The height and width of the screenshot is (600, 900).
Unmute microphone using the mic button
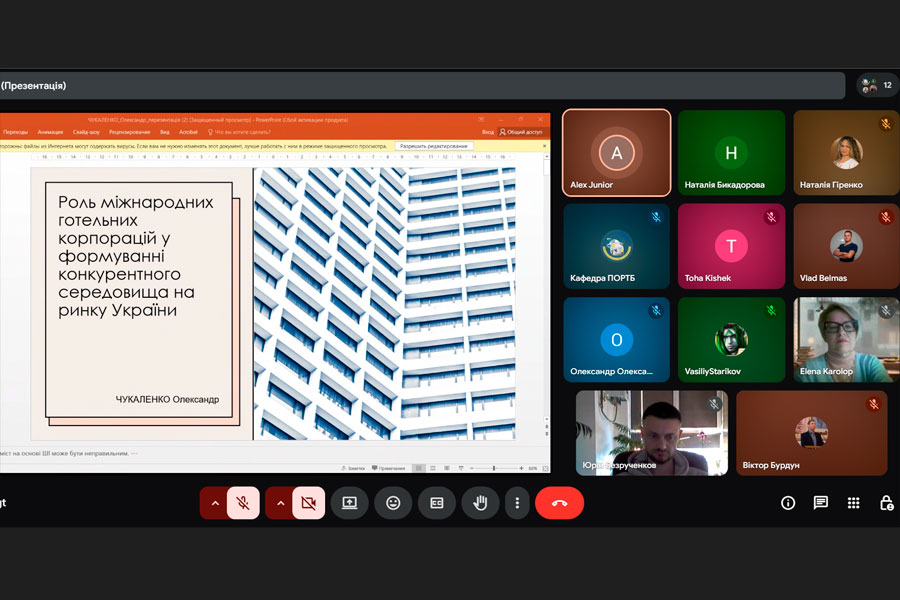(x=243, y=503)
